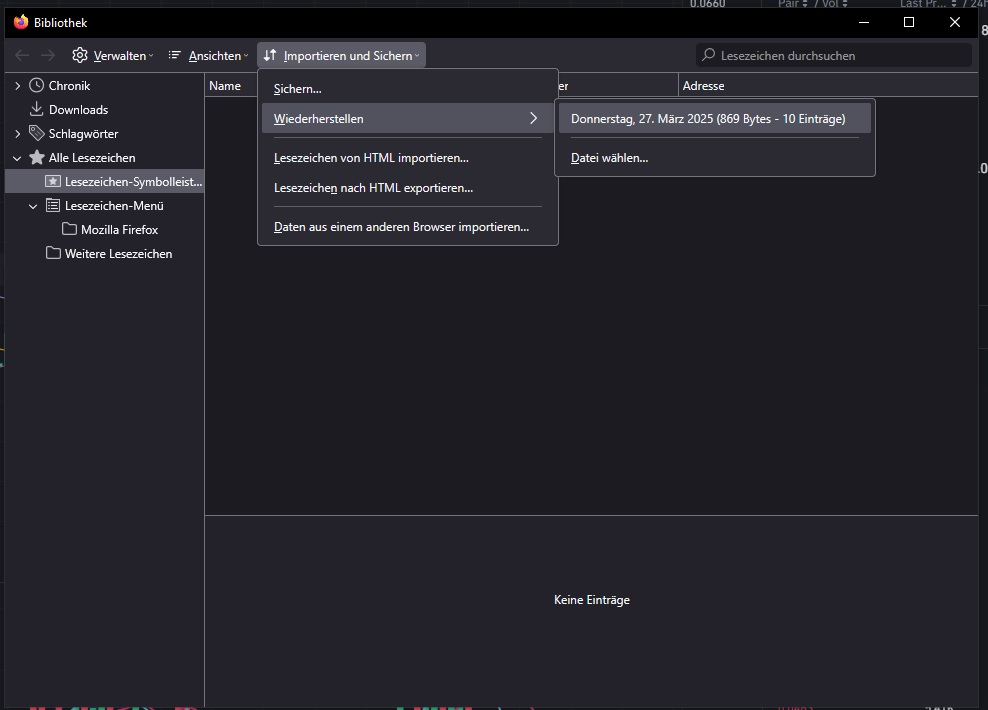Close the Bibliothek window
Screen dimensions: 988x710
pos(955,22)
